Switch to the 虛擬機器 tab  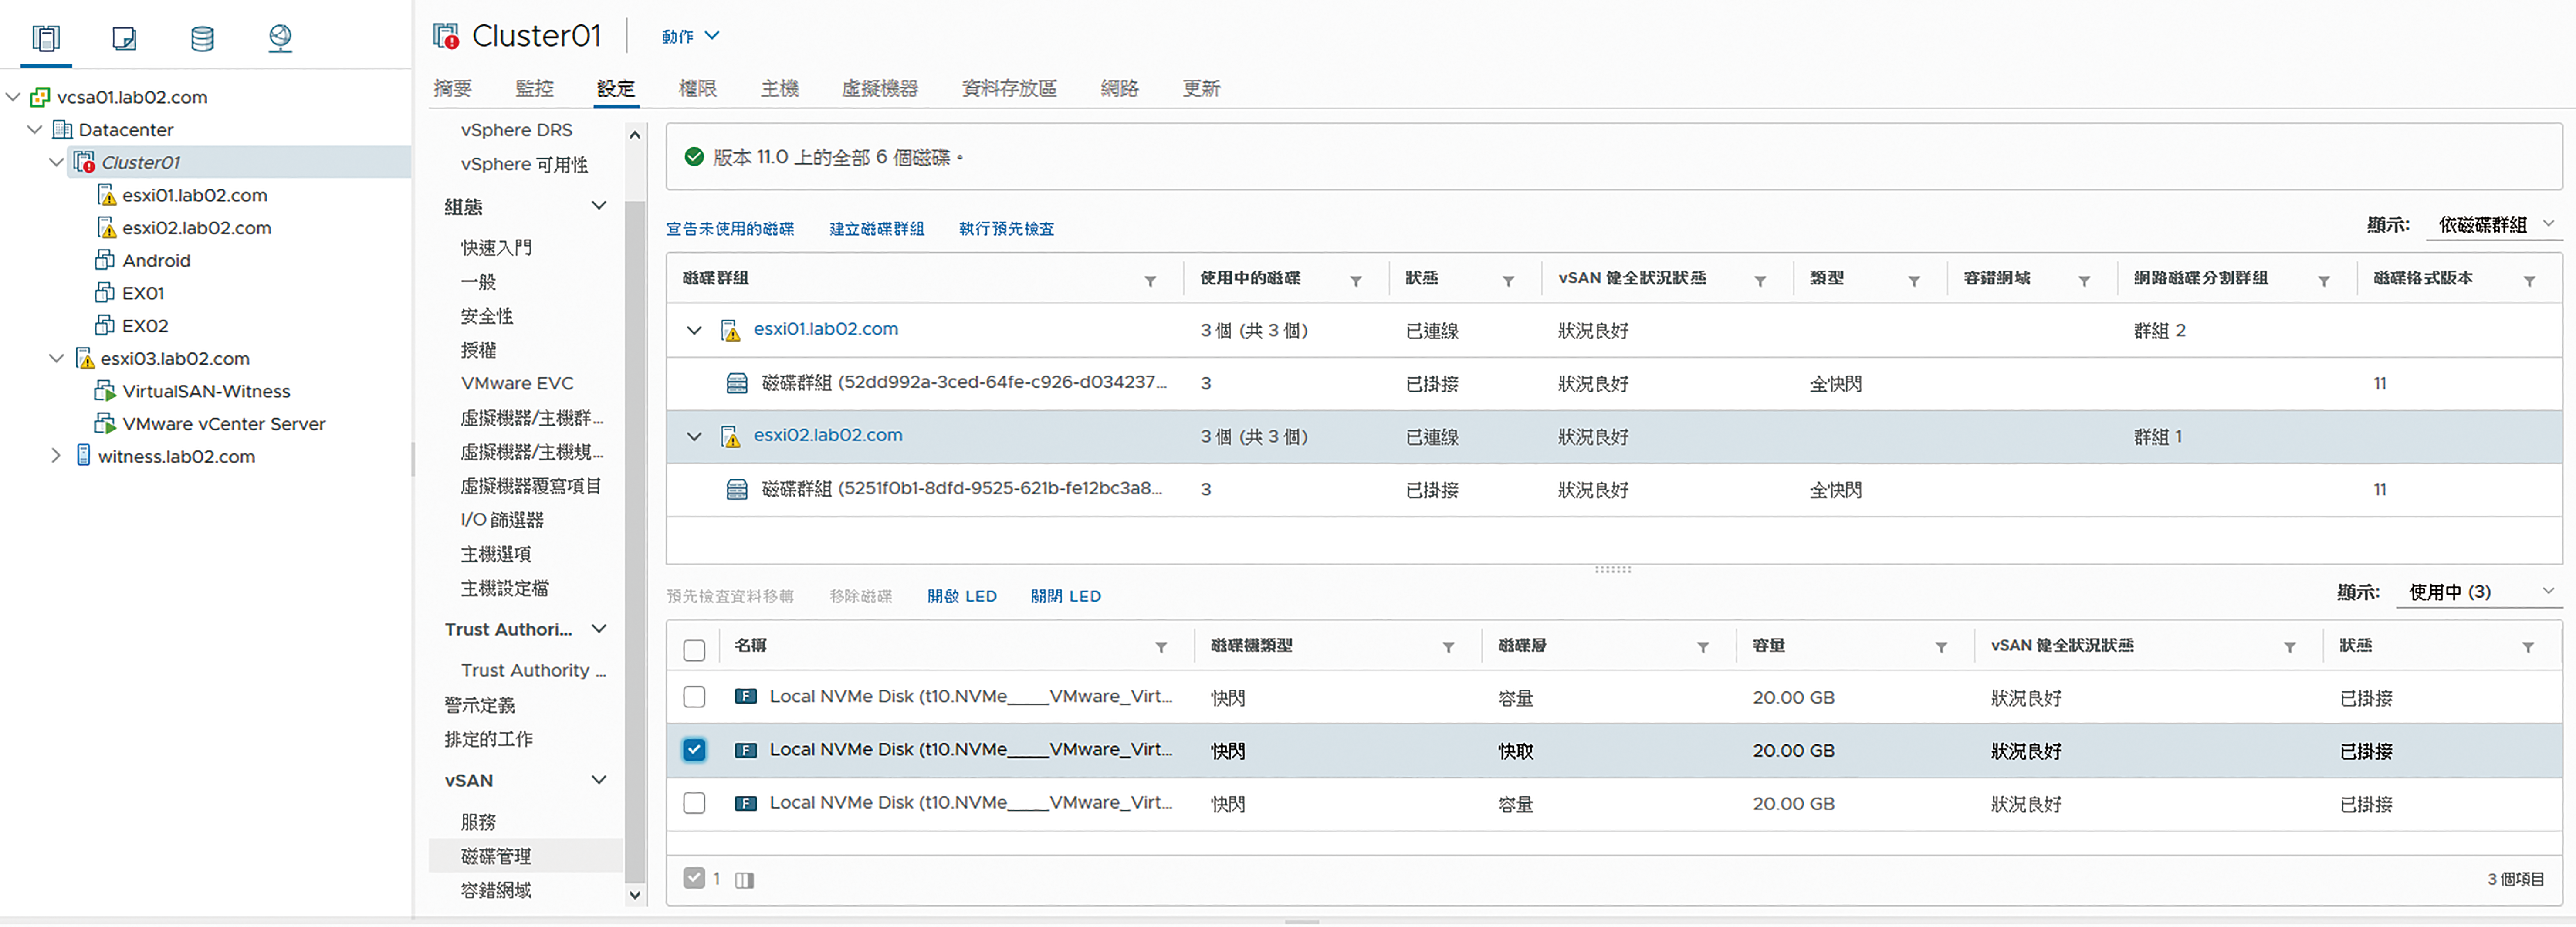(x=879, y=88)
